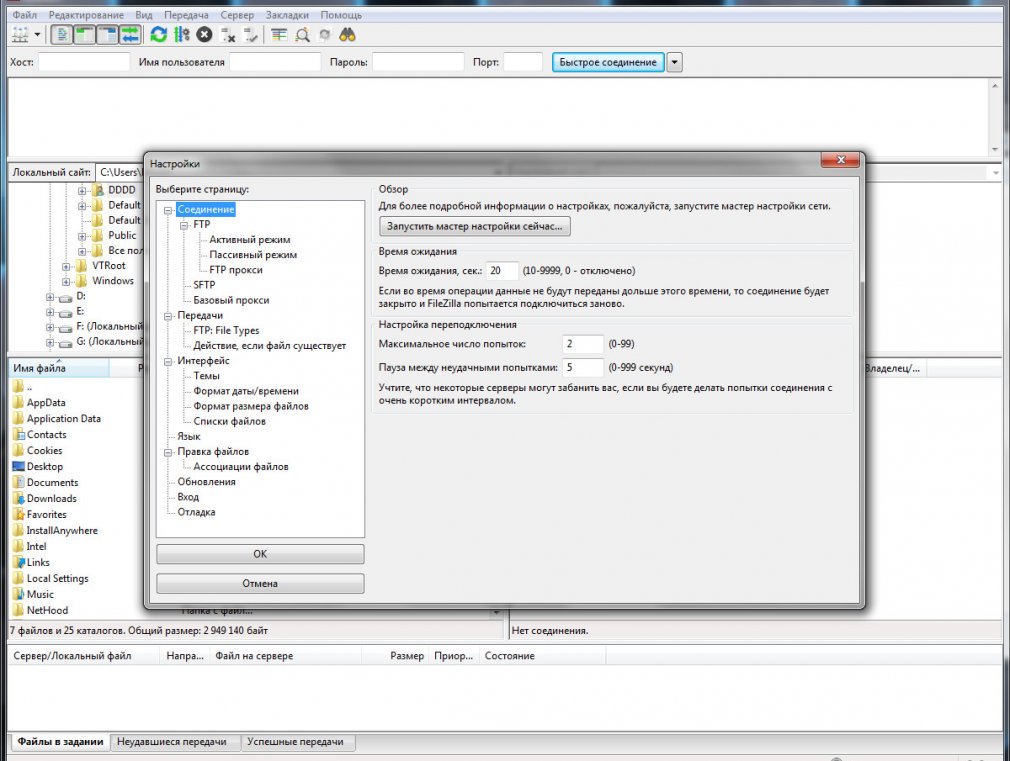1010x761 pixels.
Task: Collapse the FTP settings node
Action: click(x=184, y=225)
